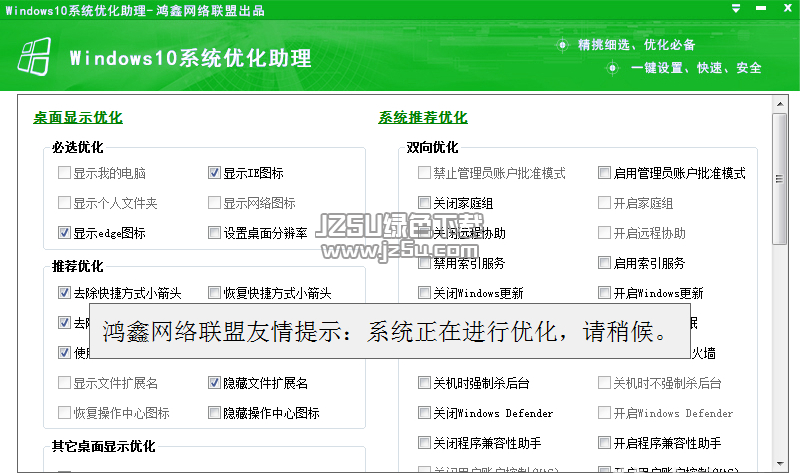
Task: Toggle 关机时不强制杀后台 checkbox
Action: point(604,382)
